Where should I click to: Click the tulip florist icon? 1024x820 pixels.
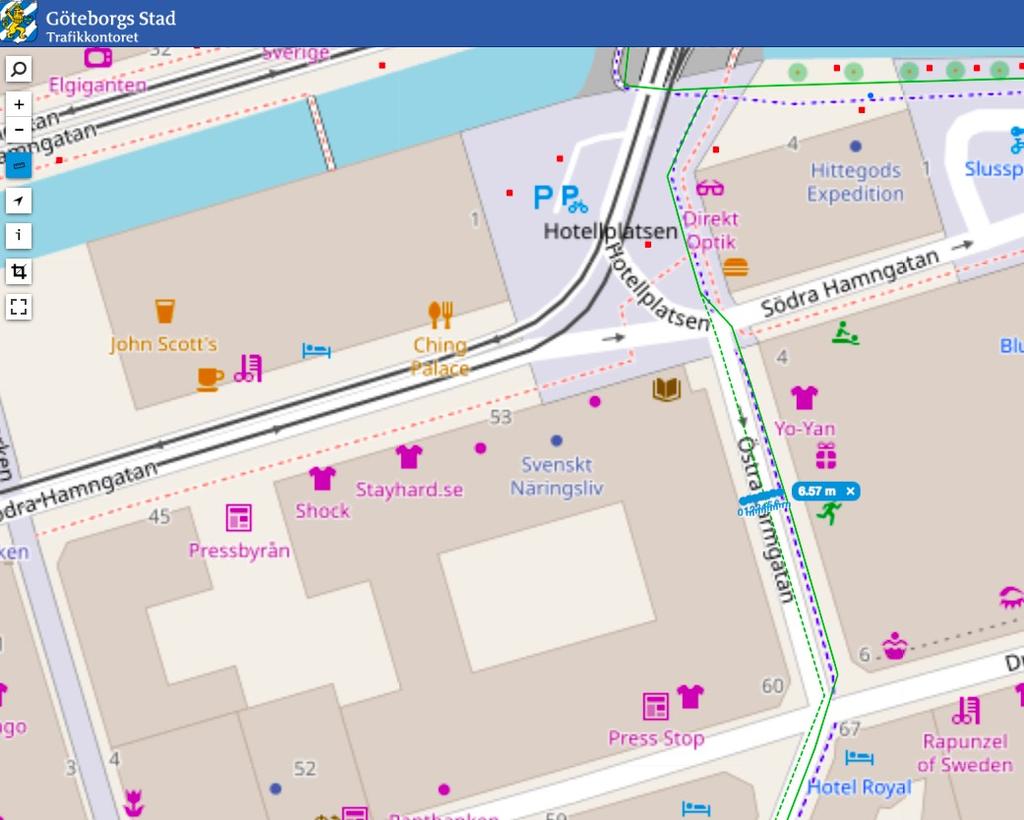133,803
